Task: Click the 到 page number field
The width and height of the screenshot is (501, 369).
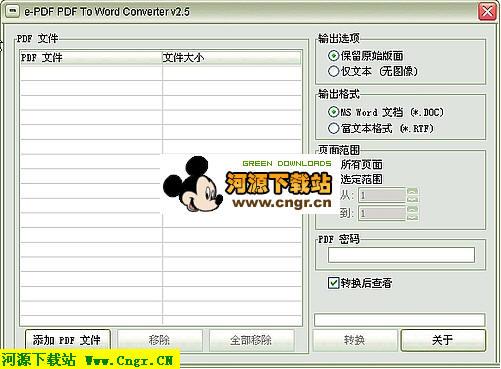Action: point(382,213)
